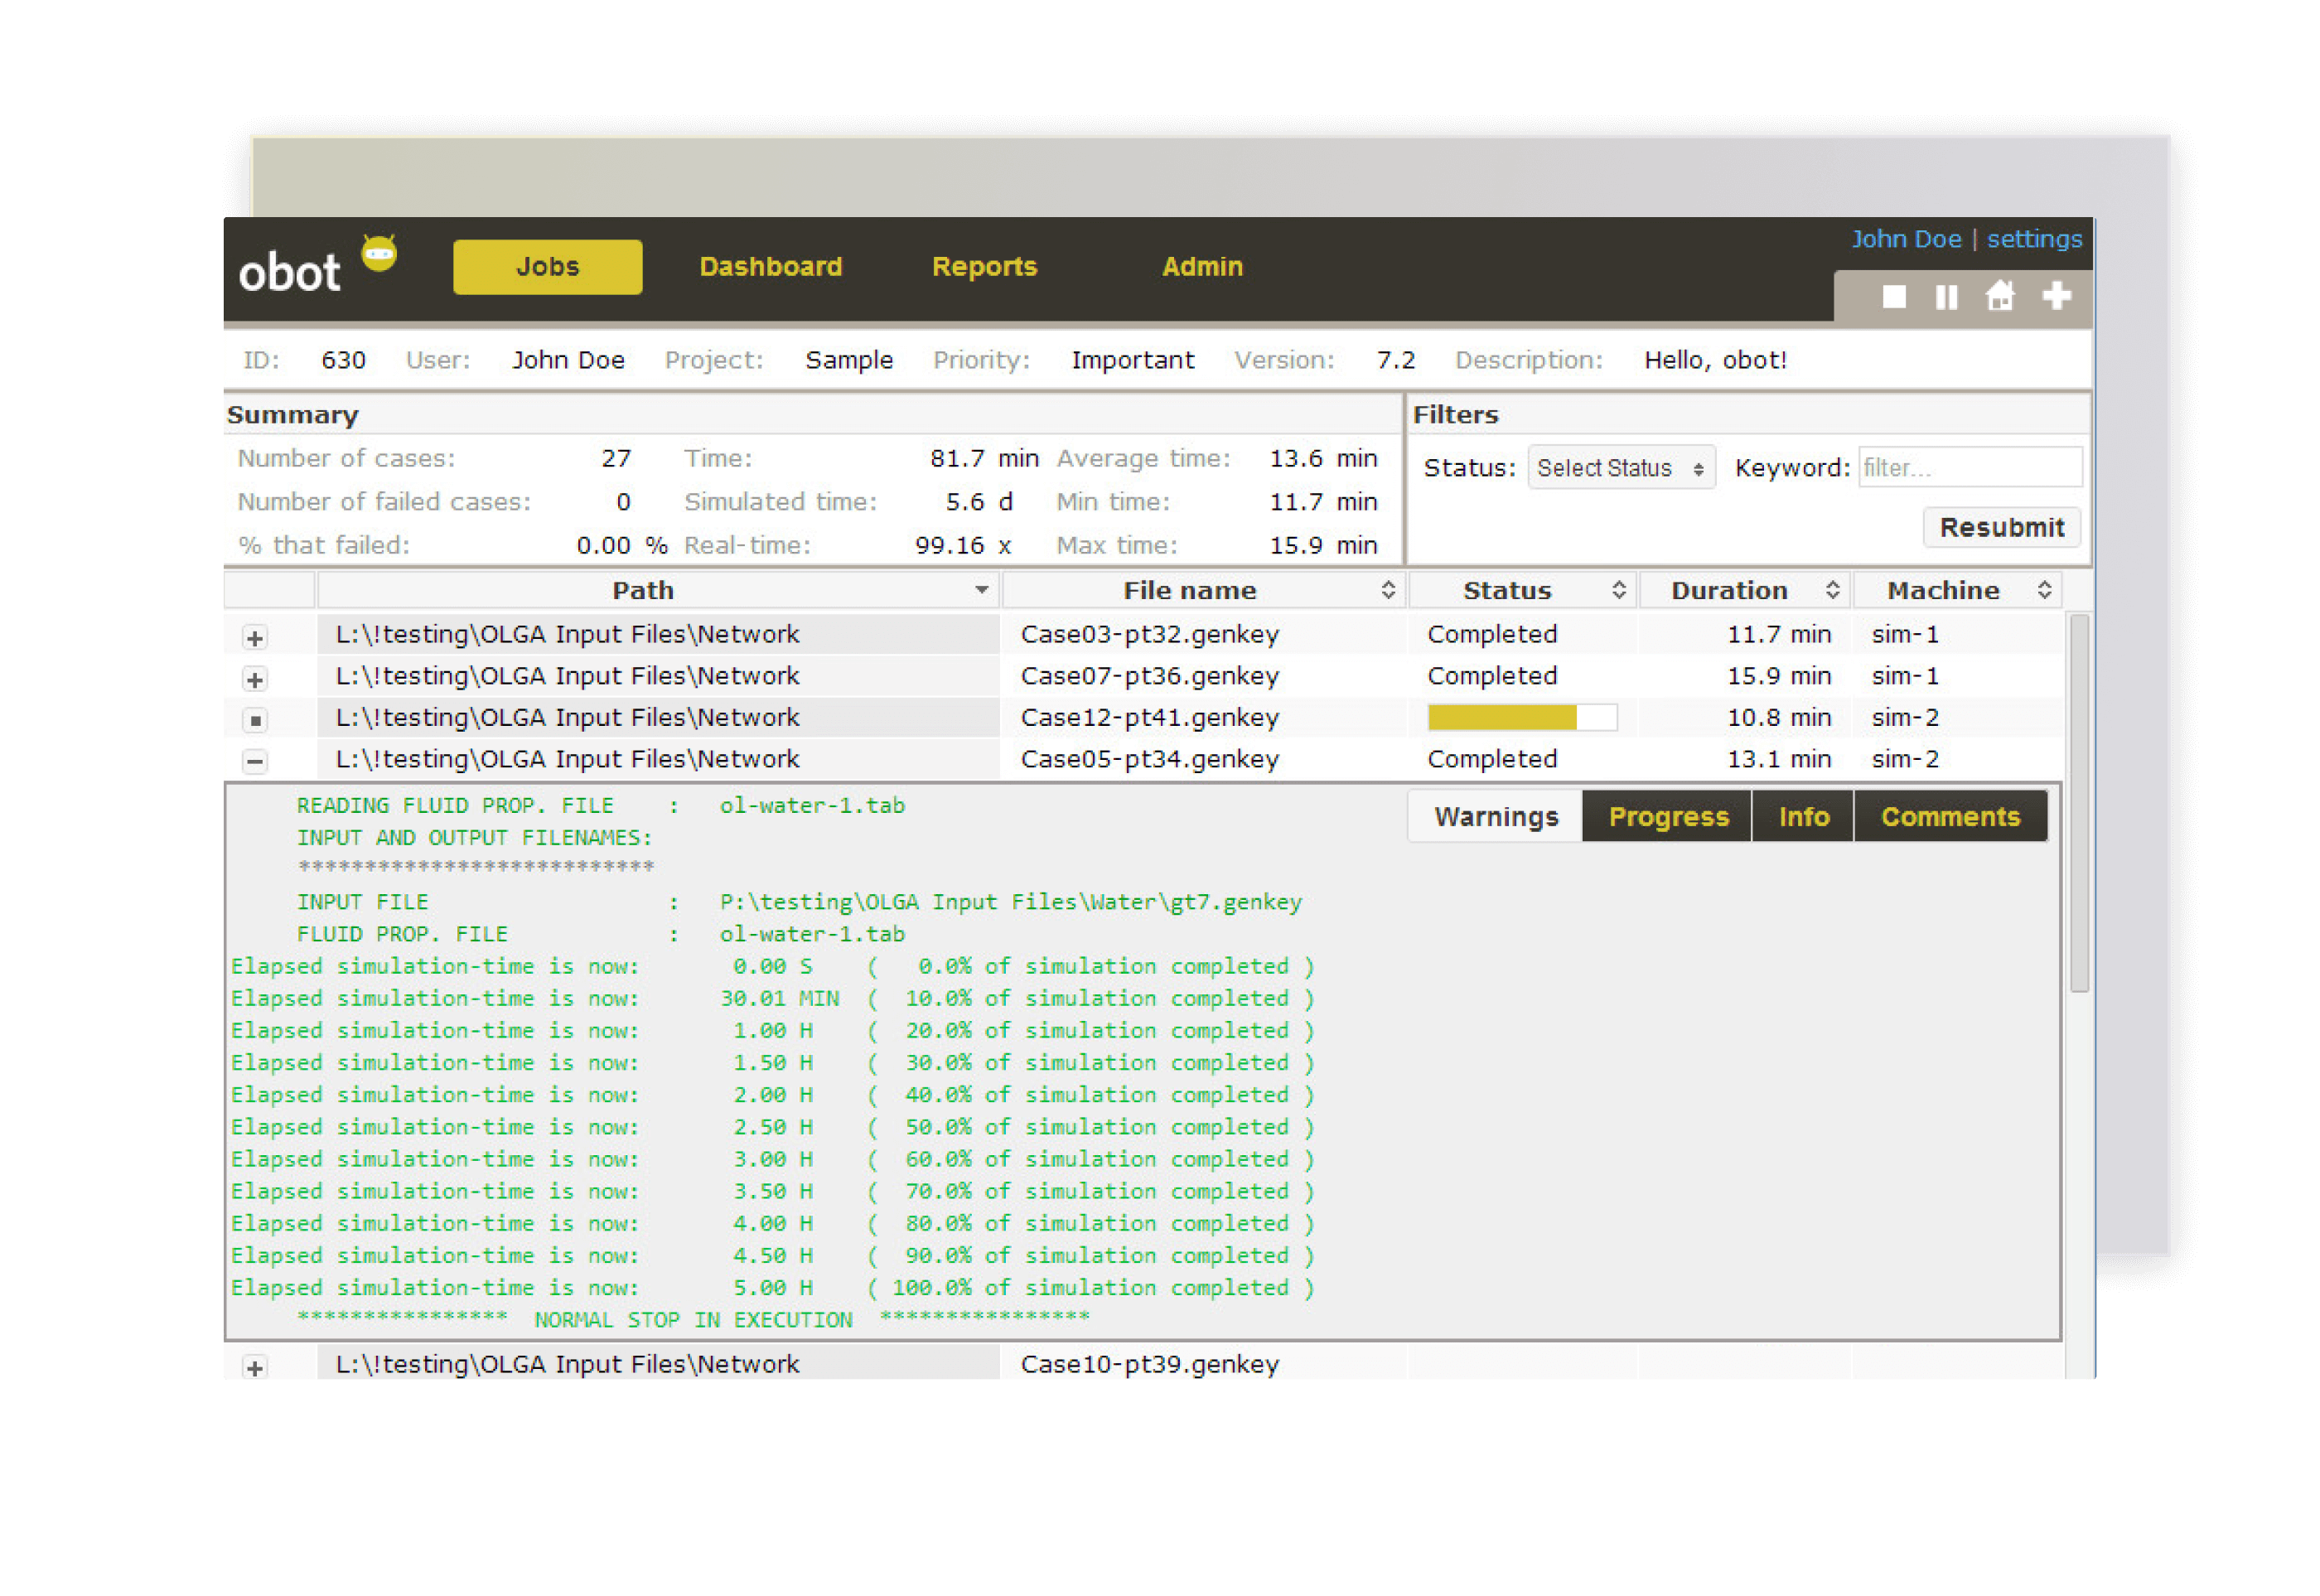The width and height of the screenshot is (2320, 1596).
Task: Open the settings link
Action: click(x=2033, y=239)
